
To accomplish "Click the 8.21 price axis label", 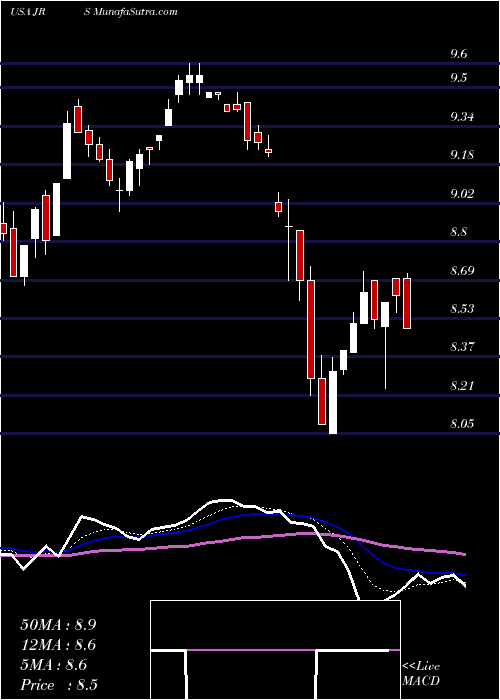I will [x=462, y=385].
